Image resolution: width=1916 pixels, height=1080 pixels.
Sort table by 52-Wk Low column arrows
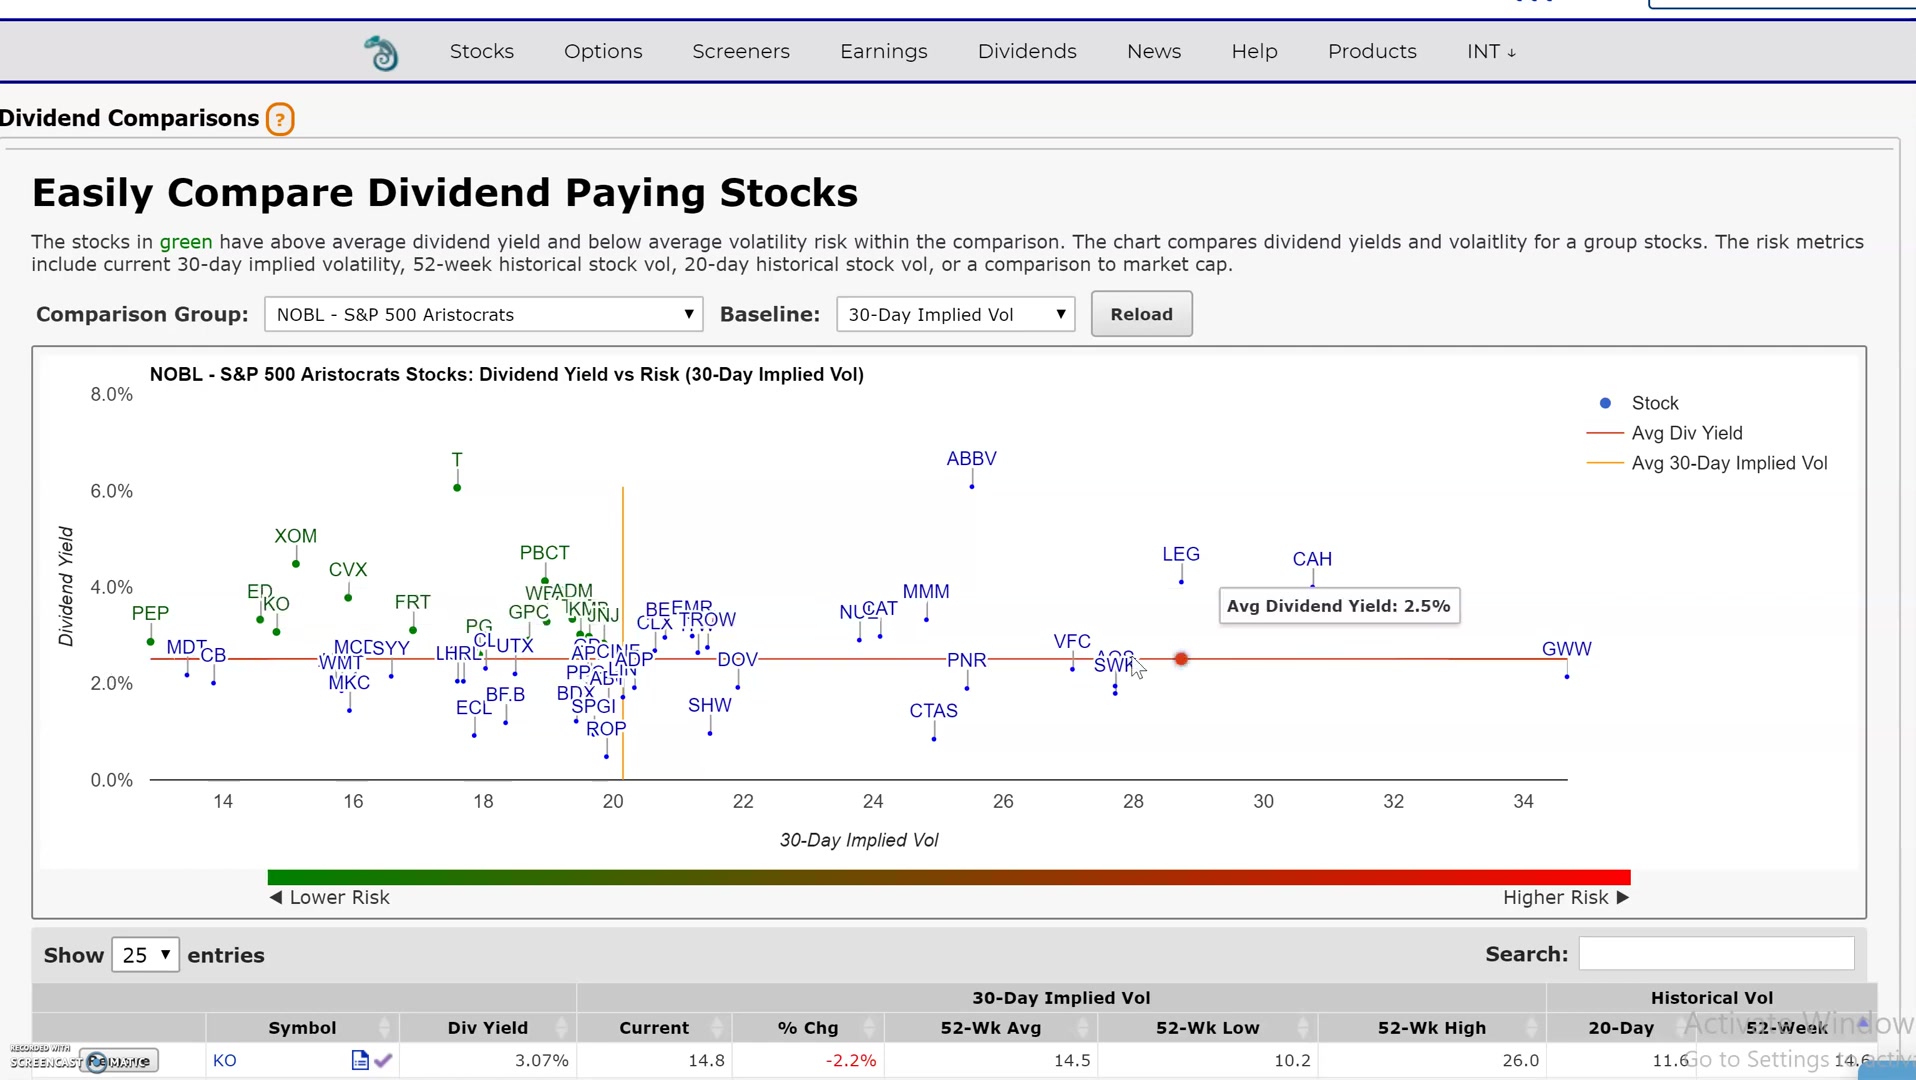pyautogui.click(x=1302, y=1027)
